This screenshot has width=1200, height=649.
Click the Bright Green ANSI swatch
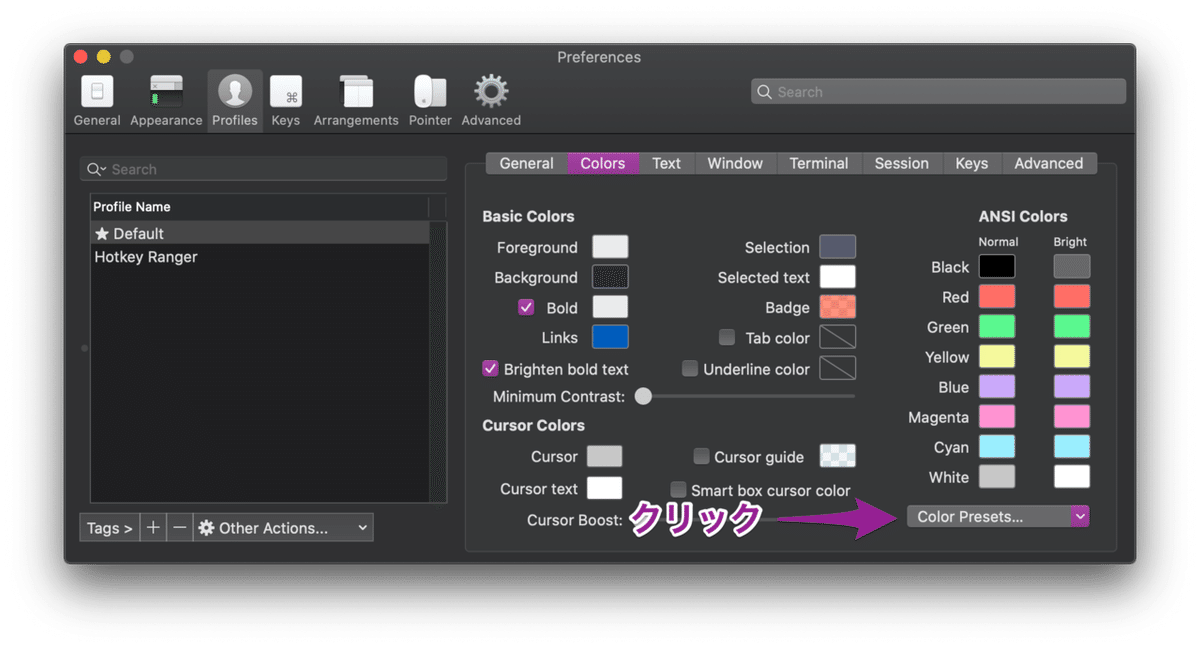click(1072, 326)
